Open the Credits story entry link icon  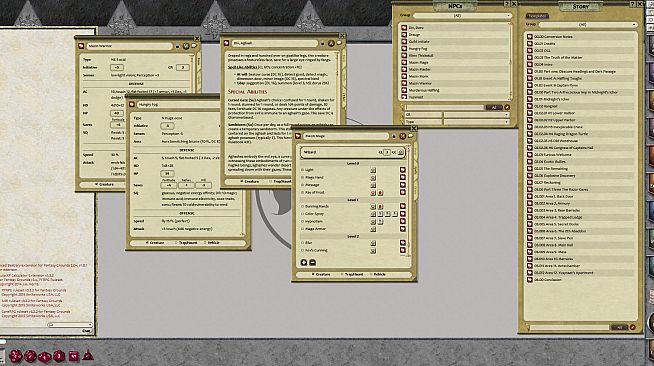(x=530, y=43)
